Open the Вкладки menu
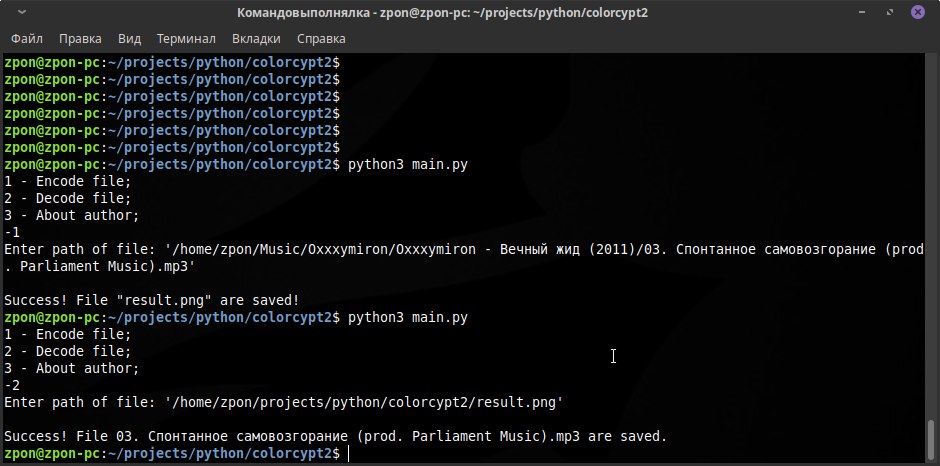940x466 pixels. 257,38
